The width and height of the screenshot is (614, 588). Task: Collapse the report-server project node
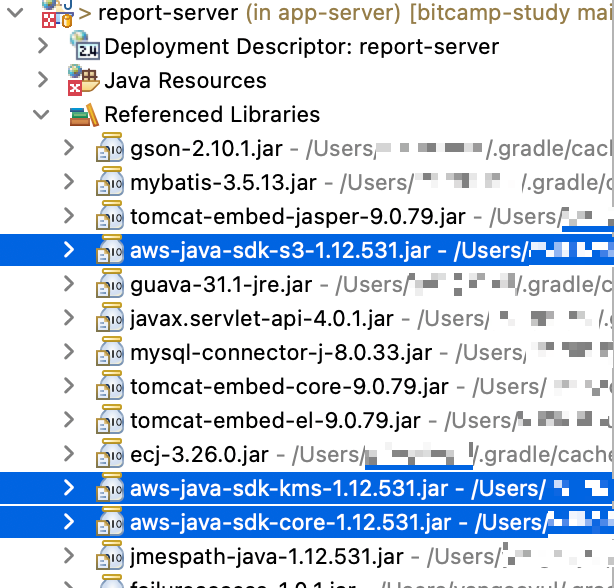click(15, 13)
